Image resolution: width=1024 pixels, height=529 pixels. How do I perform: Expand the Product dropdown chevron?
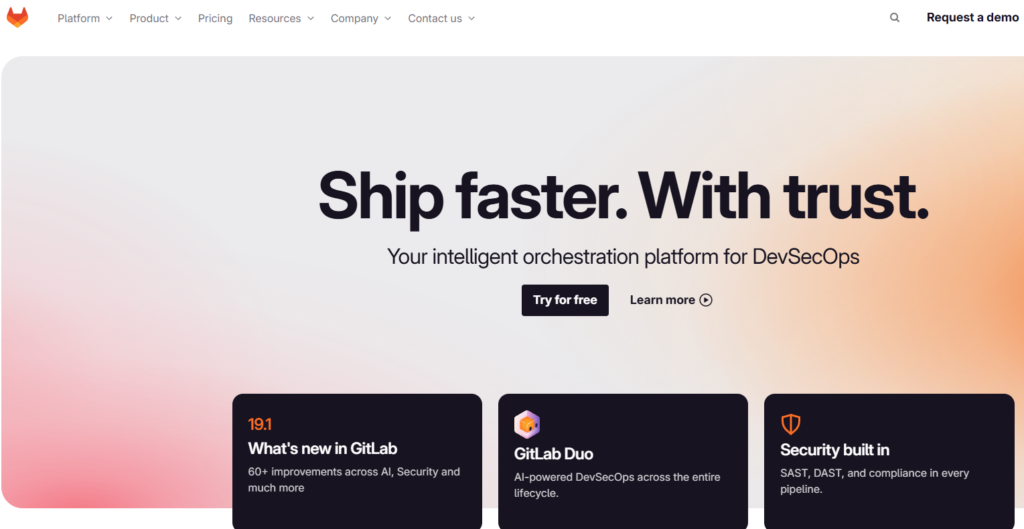(178, 18)
